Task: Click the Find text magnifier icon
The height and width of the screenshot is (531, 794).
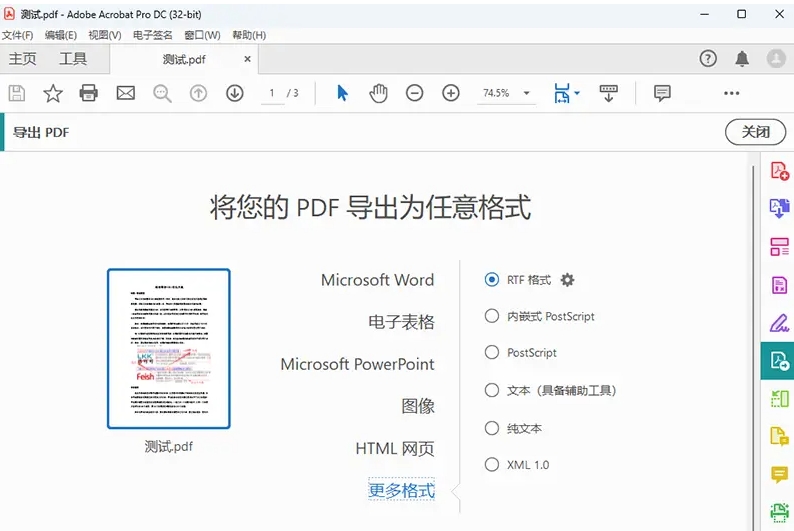Action: coord(162,93)
